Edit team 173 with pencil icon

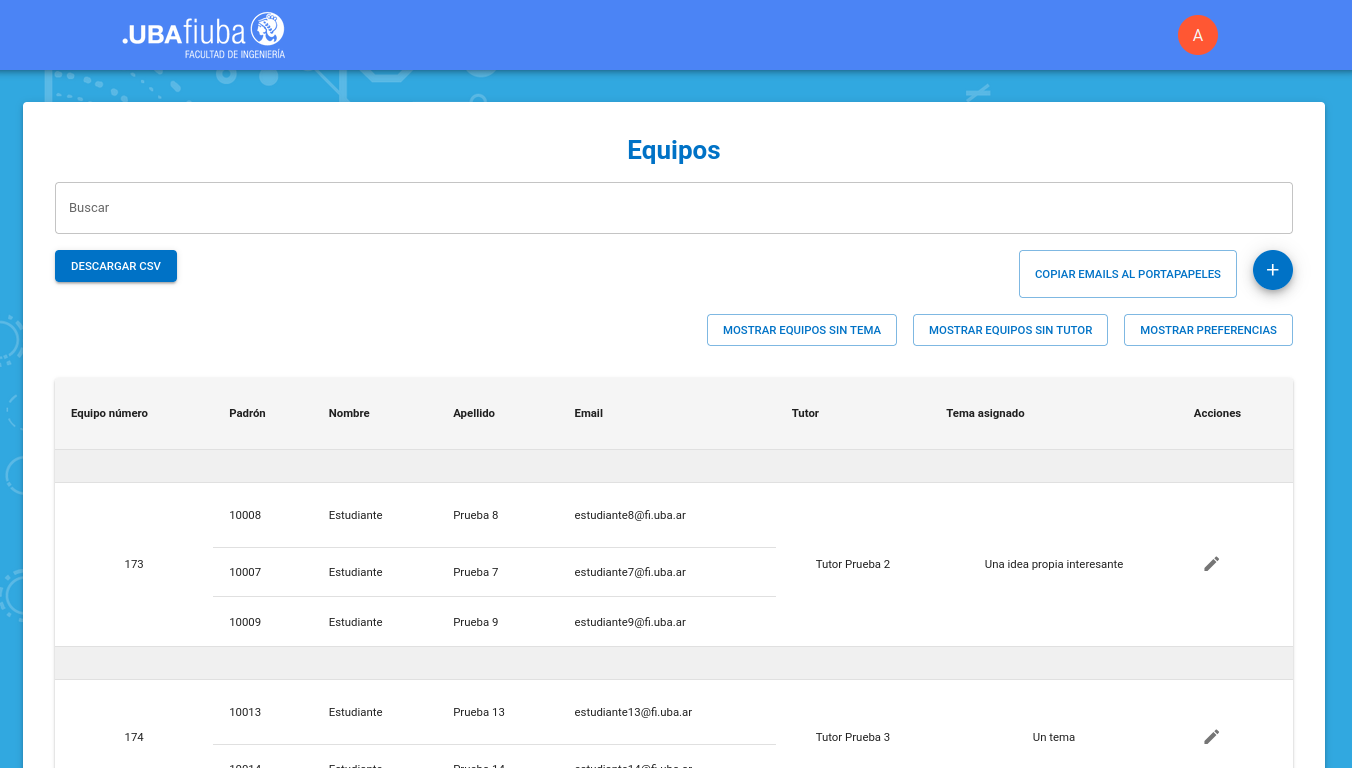1211,564
